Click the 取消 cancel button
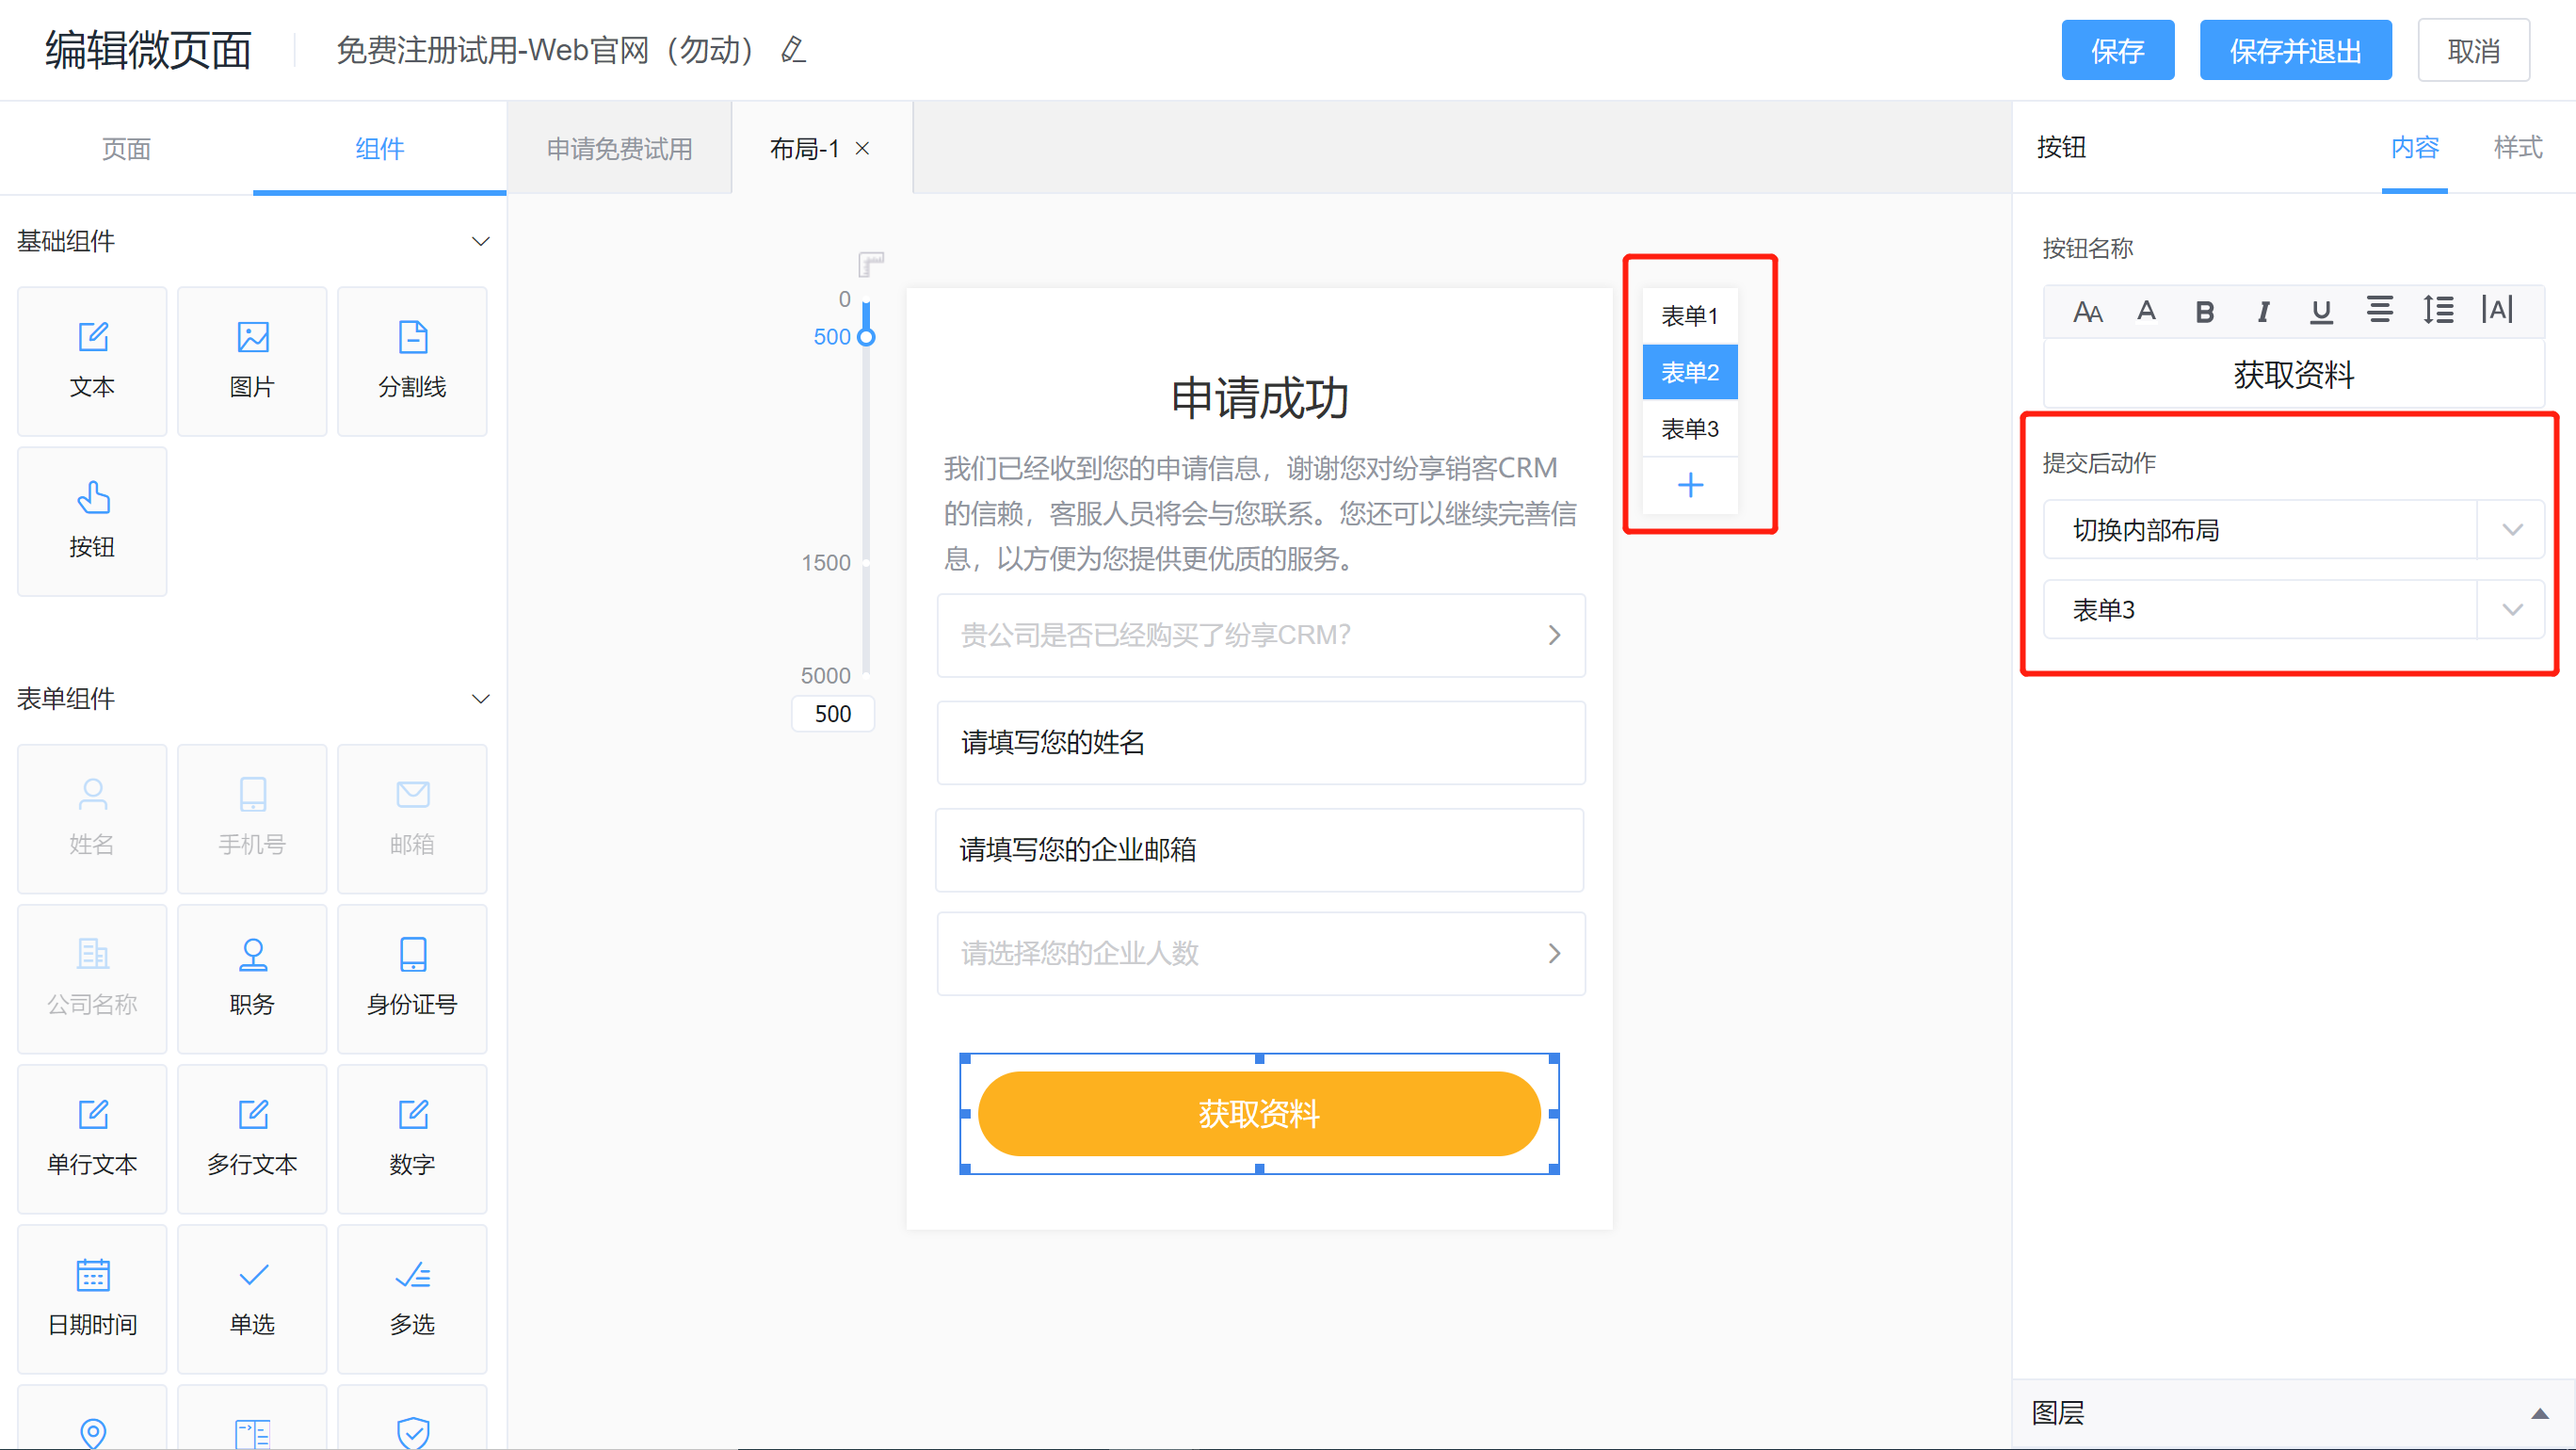 (x=2473, y=50)
